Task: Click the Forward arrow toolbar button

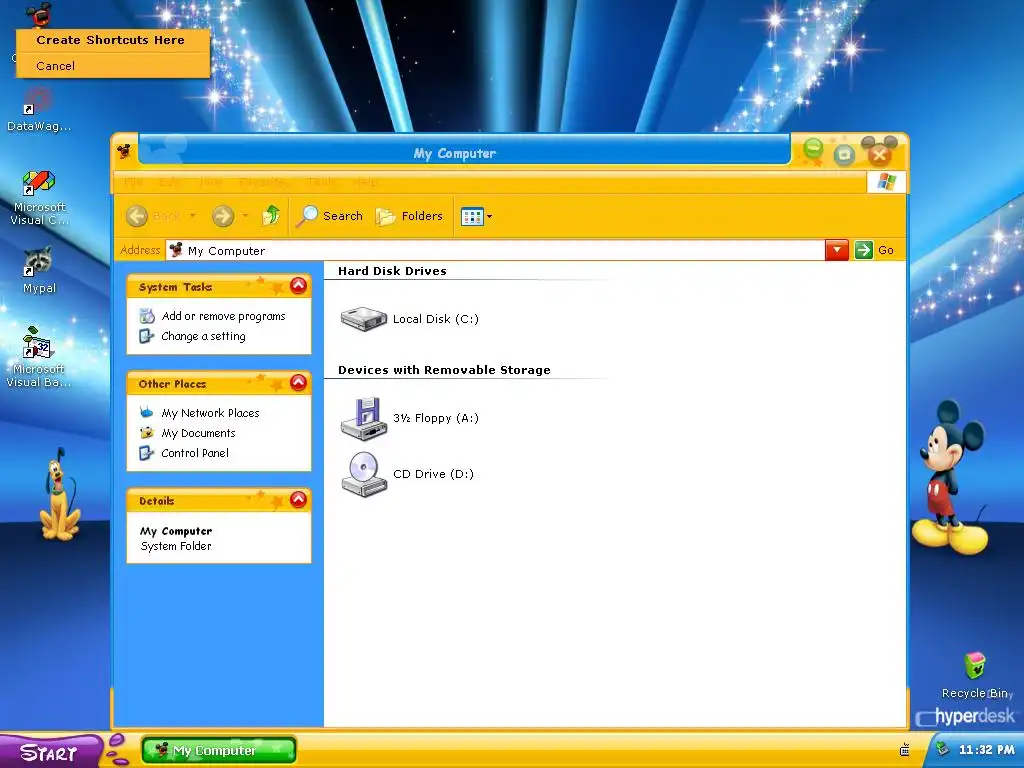Action: click(223, 216)
